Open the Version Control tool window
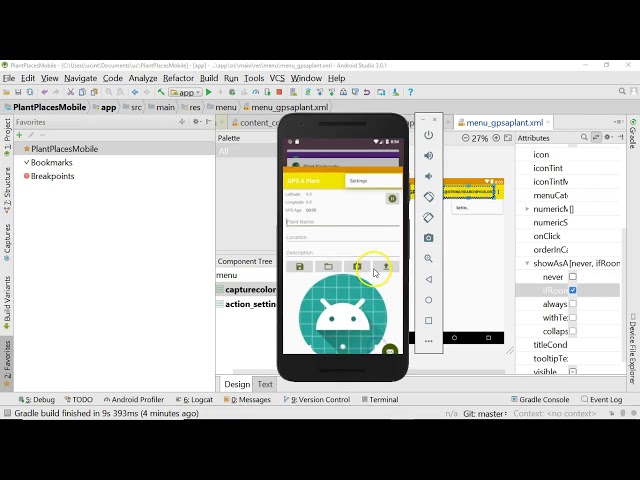The height and width of the screenshot is (480, 640). (316, 400)
